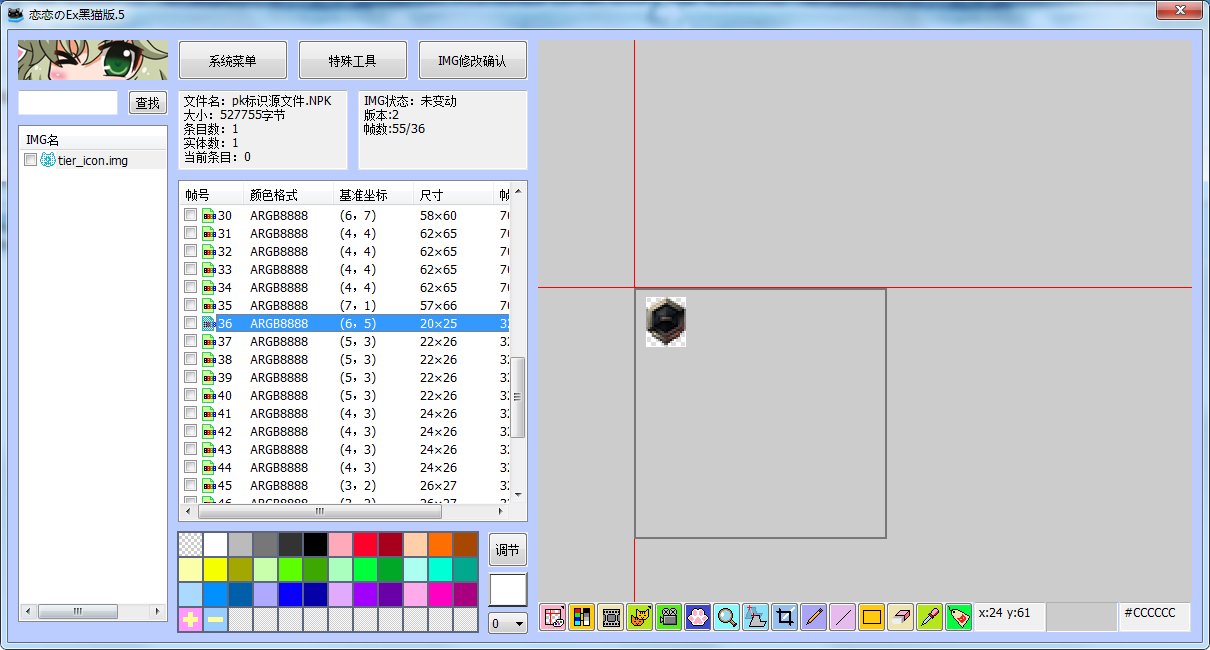Add a color with the plus palette icon
This screenshot has width=1210, height=650.
(190, 620)
